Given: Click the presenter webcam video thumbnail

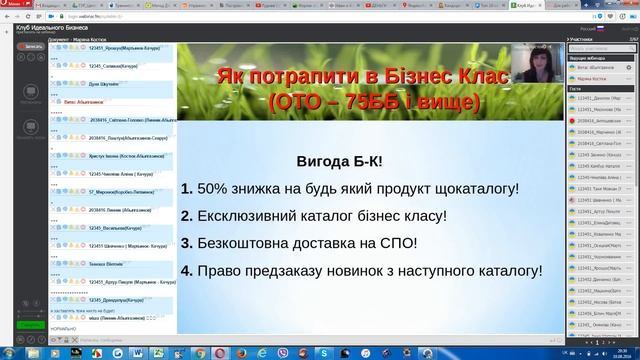Looking at the screenshot, I should (x=538, y=63).
